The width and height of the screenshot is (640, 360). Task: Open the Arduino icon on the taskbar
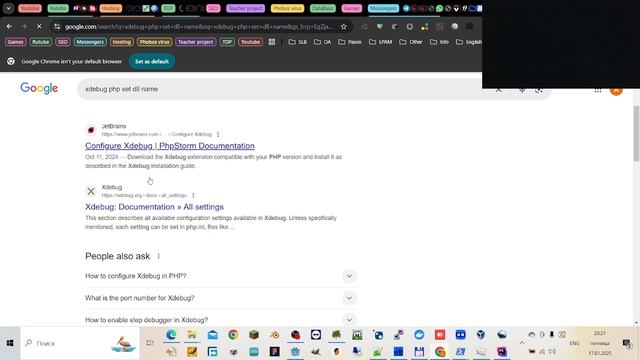(x=254, y=351)
